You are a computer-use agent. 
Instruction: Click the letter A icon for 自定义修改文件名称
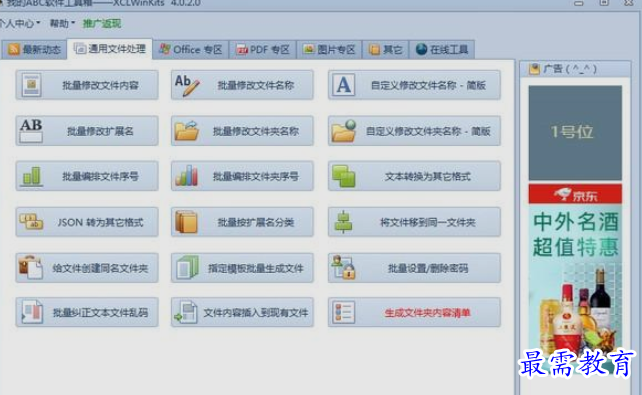point(343,85)
